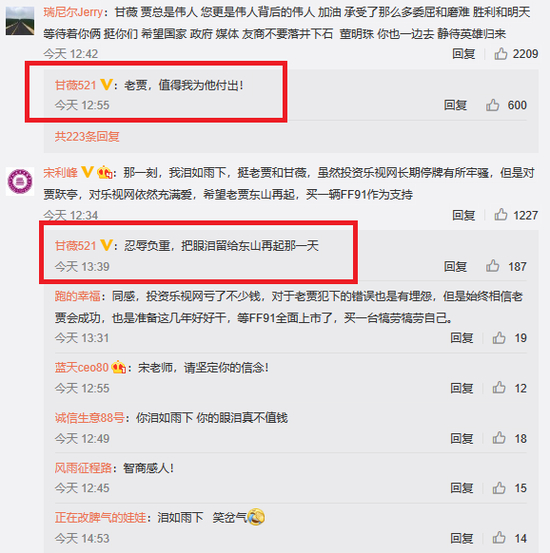The width and height of the screenshot is (550, 553).
Task: Click 宋利峰's purple circular avatar
Action: [20, 182]
